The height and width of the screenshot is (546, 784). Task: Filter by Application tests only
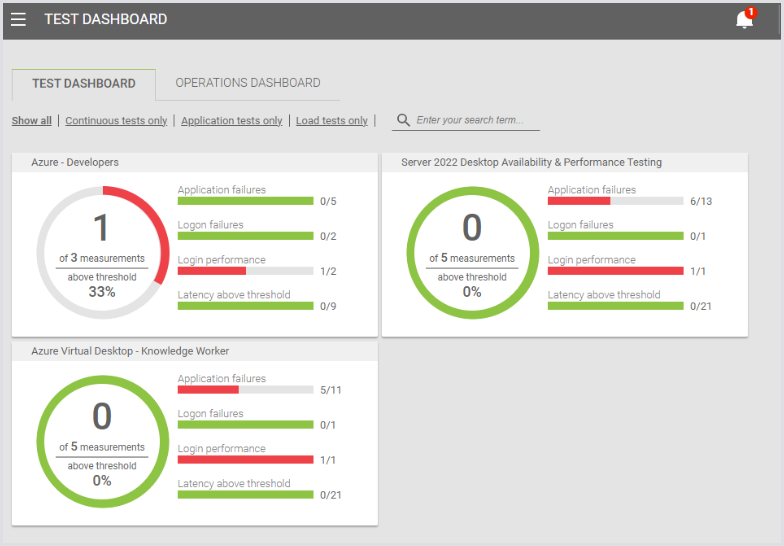232,121
